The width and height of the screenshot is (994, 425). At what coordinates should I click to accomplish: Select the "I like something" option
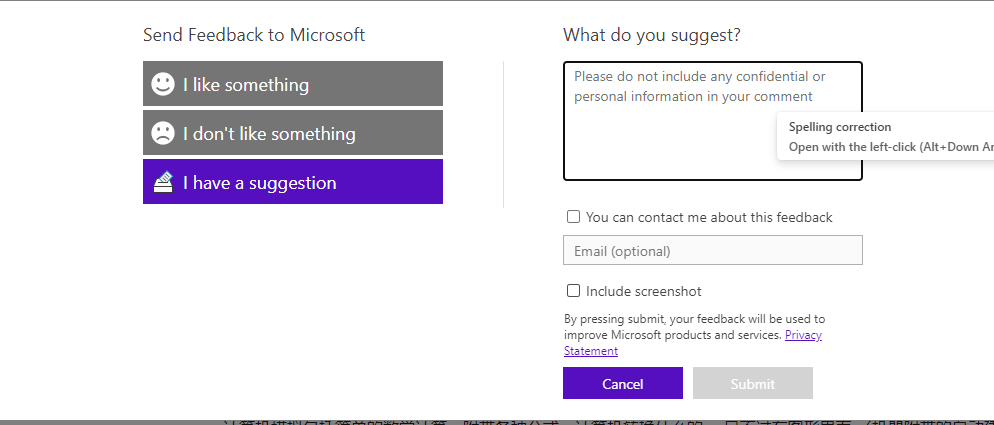click(293, 84)
